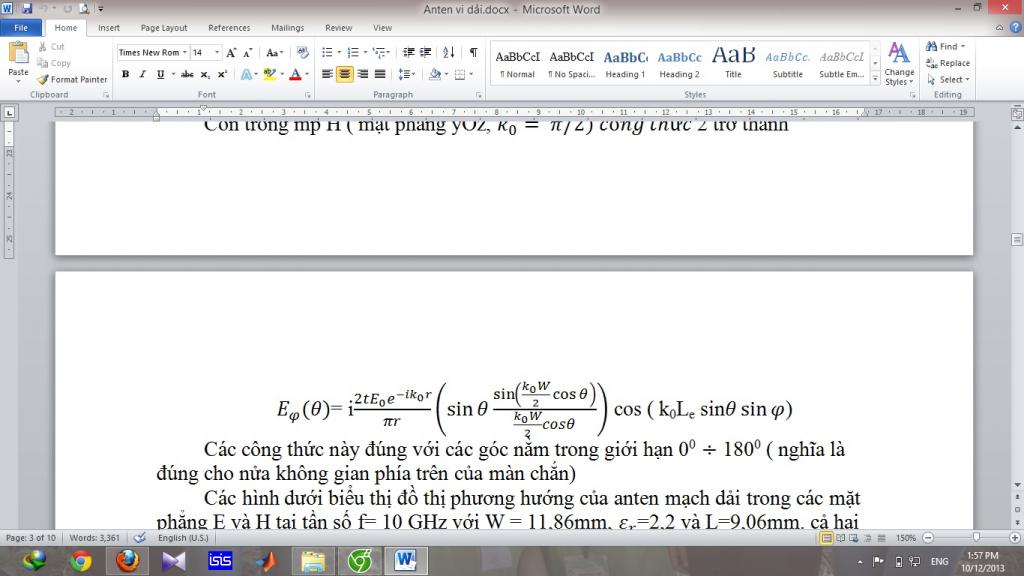Open the Borders dropdown

(472, 74)
